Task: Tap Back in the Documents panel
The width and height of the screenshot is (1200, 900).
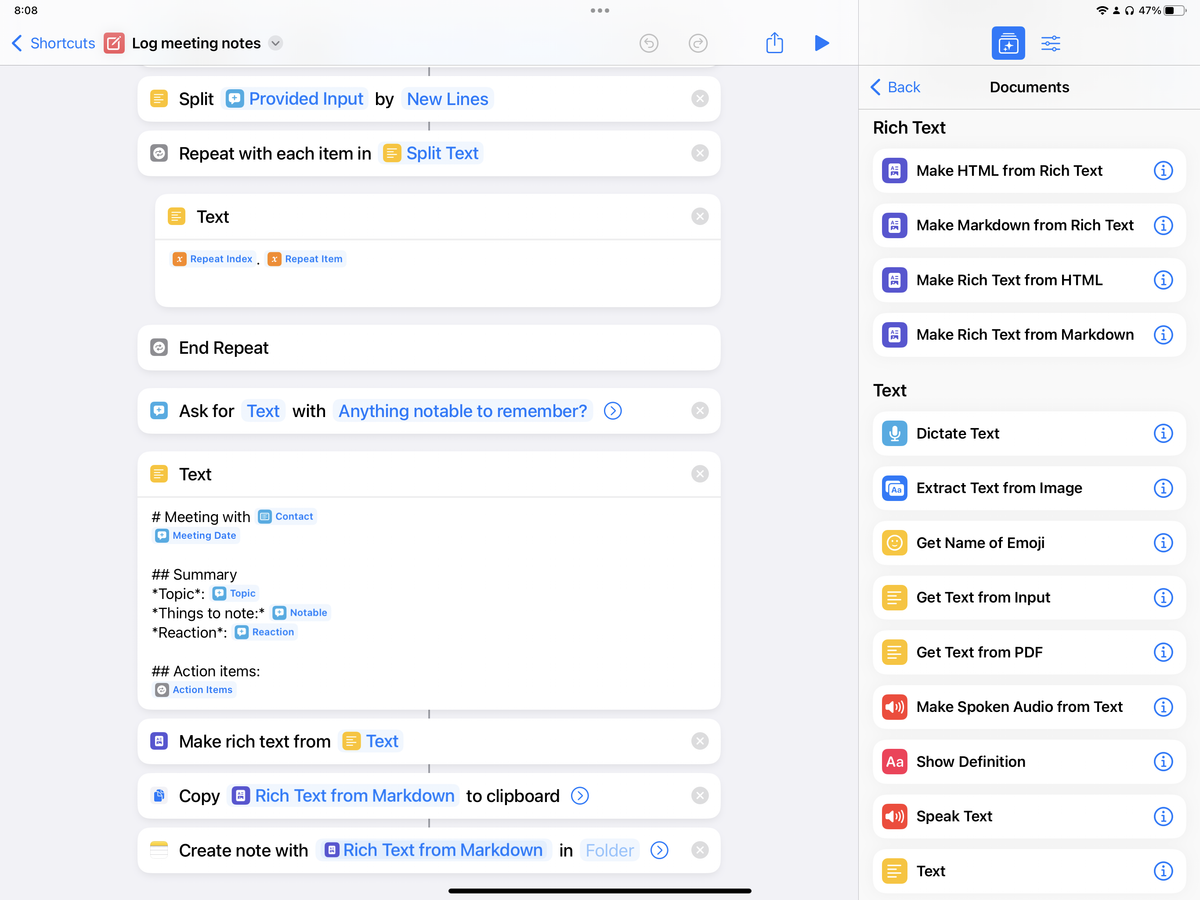Action: pos(894,87)
